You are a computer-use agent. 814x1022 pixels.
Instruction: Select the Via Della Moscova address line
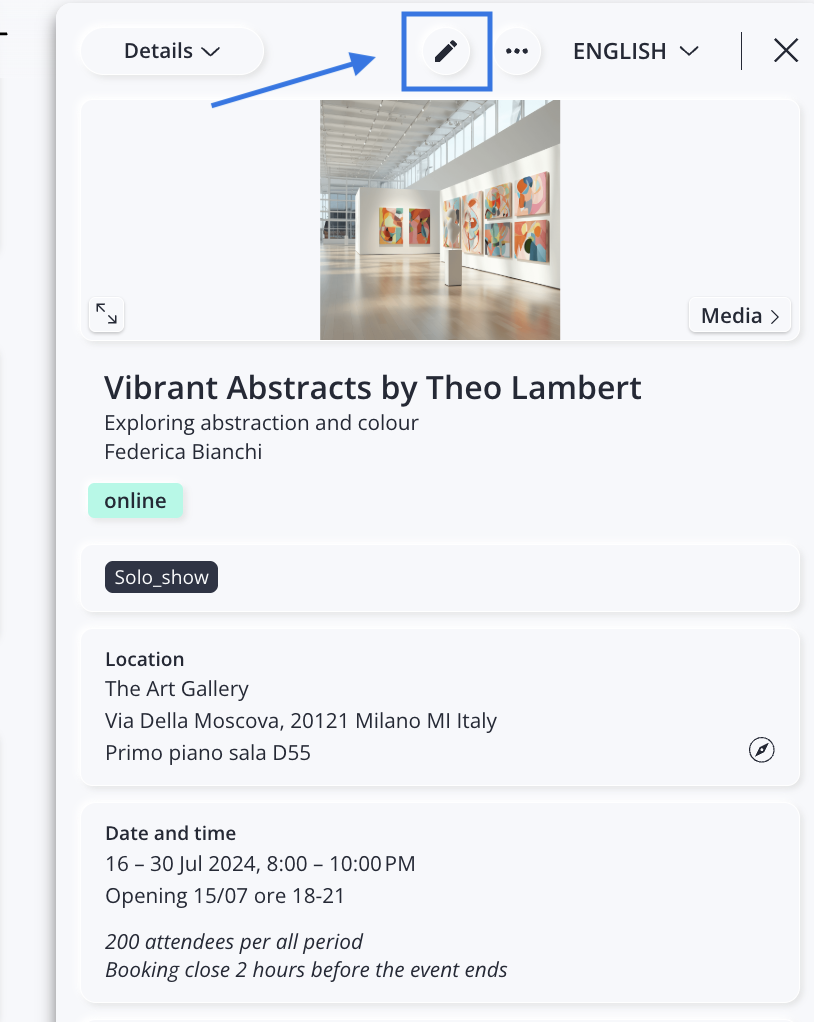click(x=301, y=720)
